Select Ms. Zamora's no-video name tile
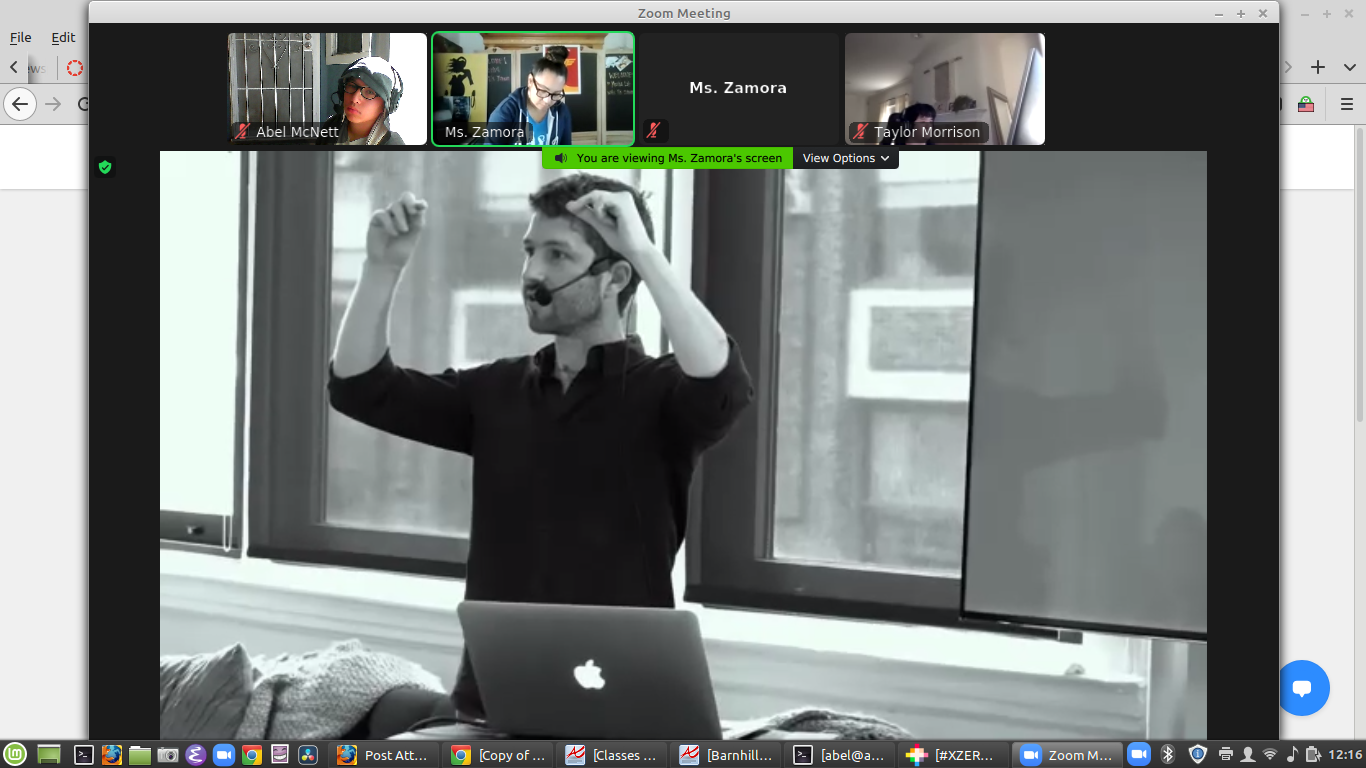This screenshot has height=768, width=1366. pyautogui.click(x=739, y=89)
